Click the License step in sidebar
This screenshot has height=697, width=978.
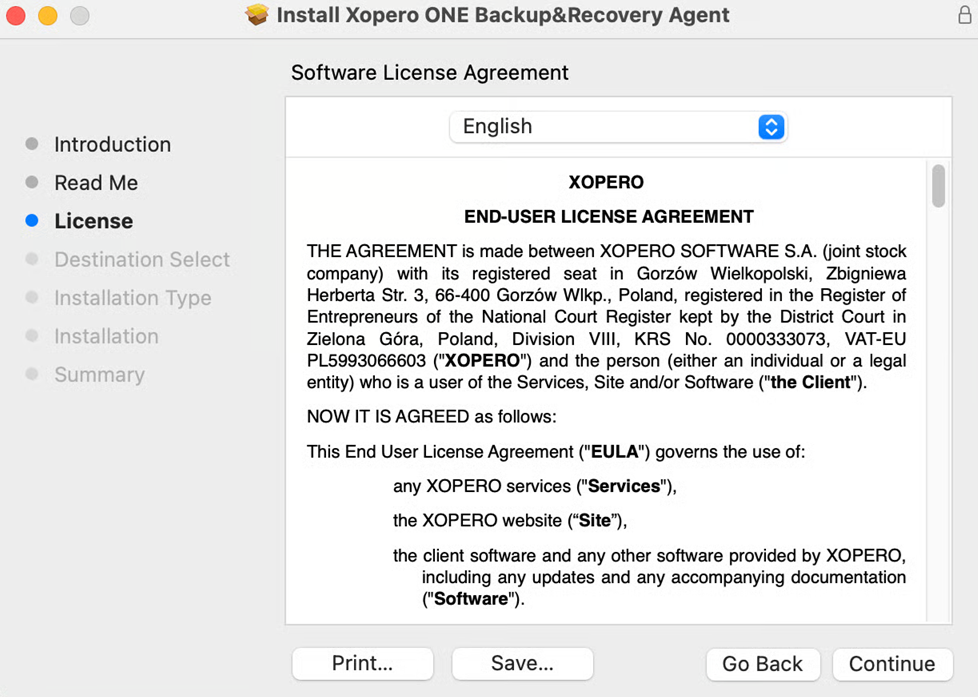coord(93,221)
